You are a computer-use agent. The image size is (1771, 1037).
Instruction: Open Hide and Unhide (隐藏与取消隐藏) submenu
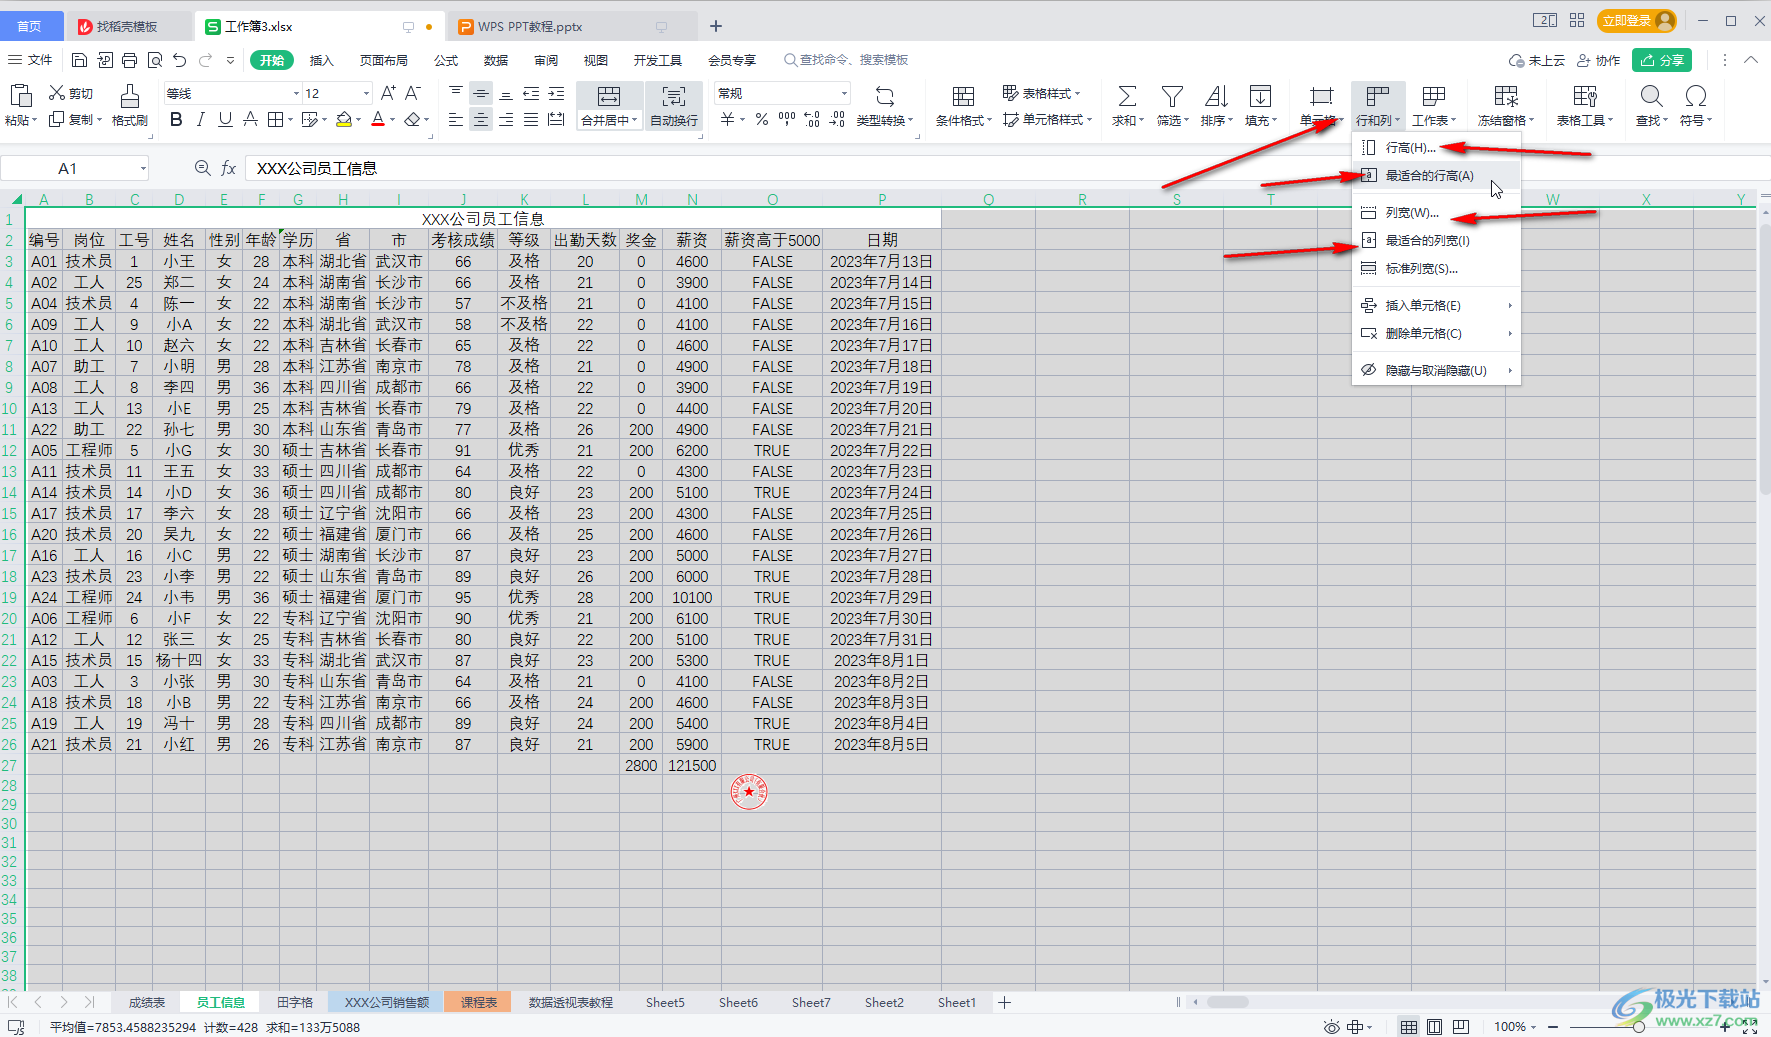click(1436, 371)
